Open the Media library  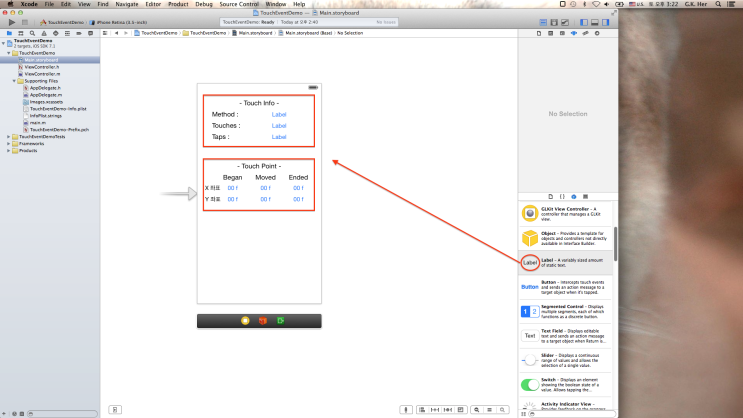tap(585, 196)
